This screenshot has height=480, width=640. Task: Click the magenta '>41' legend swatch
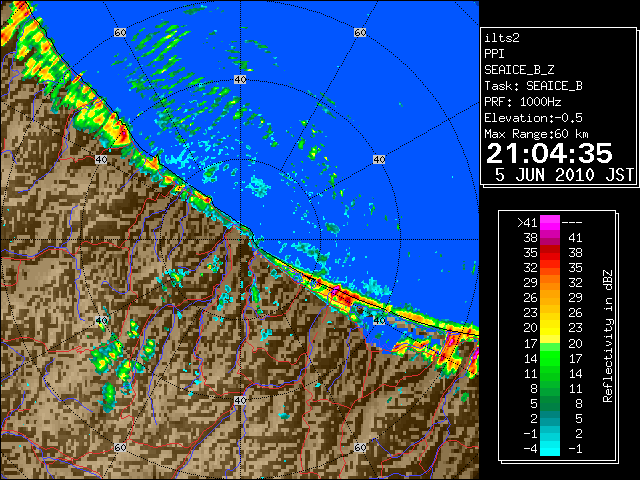click(550, 222)
